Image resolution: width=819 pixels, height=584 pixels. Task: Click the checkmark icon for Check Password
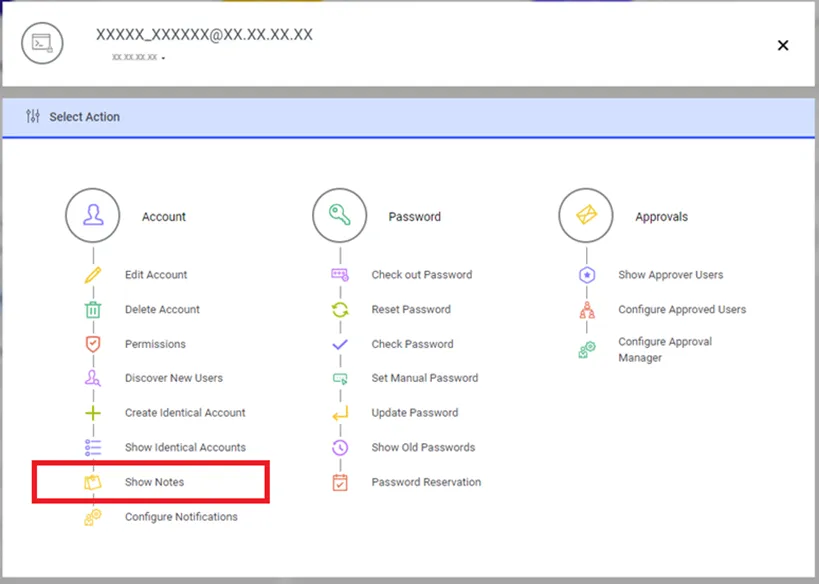(x=340, y=344)
